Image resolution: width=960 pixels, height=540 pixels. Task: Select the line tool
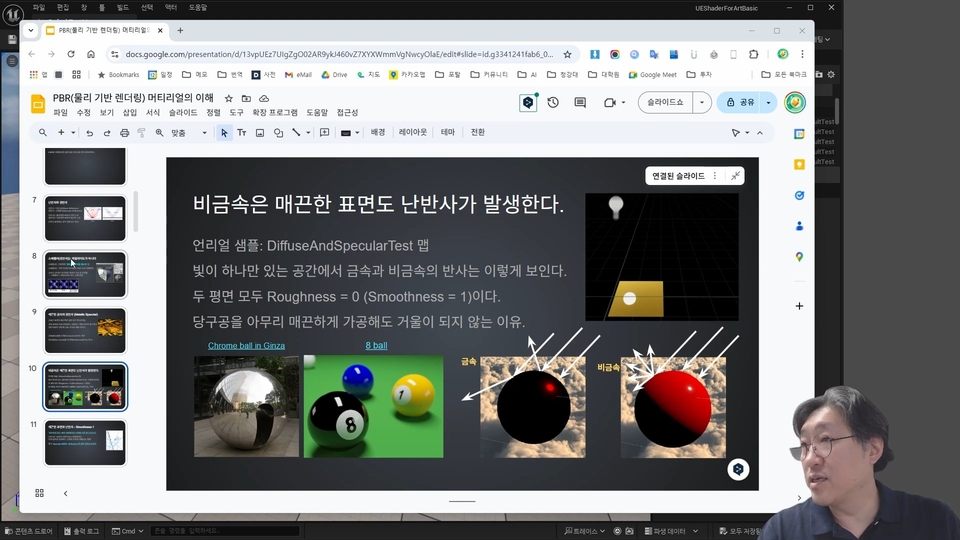pos(296,132)
